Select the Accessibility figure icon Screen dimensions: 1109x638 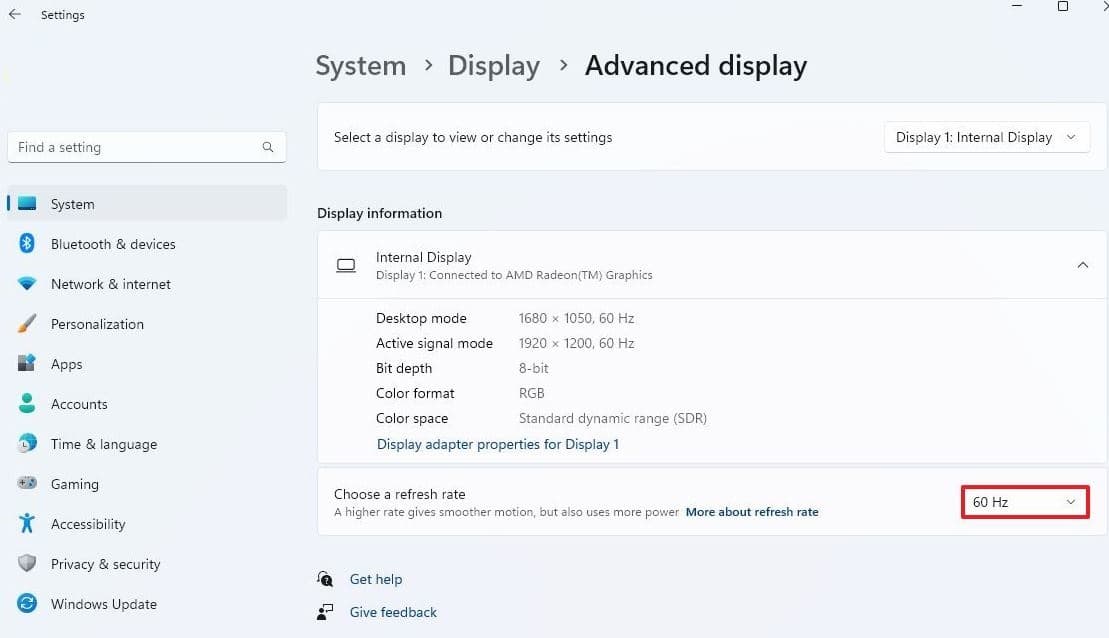(28, 524)
